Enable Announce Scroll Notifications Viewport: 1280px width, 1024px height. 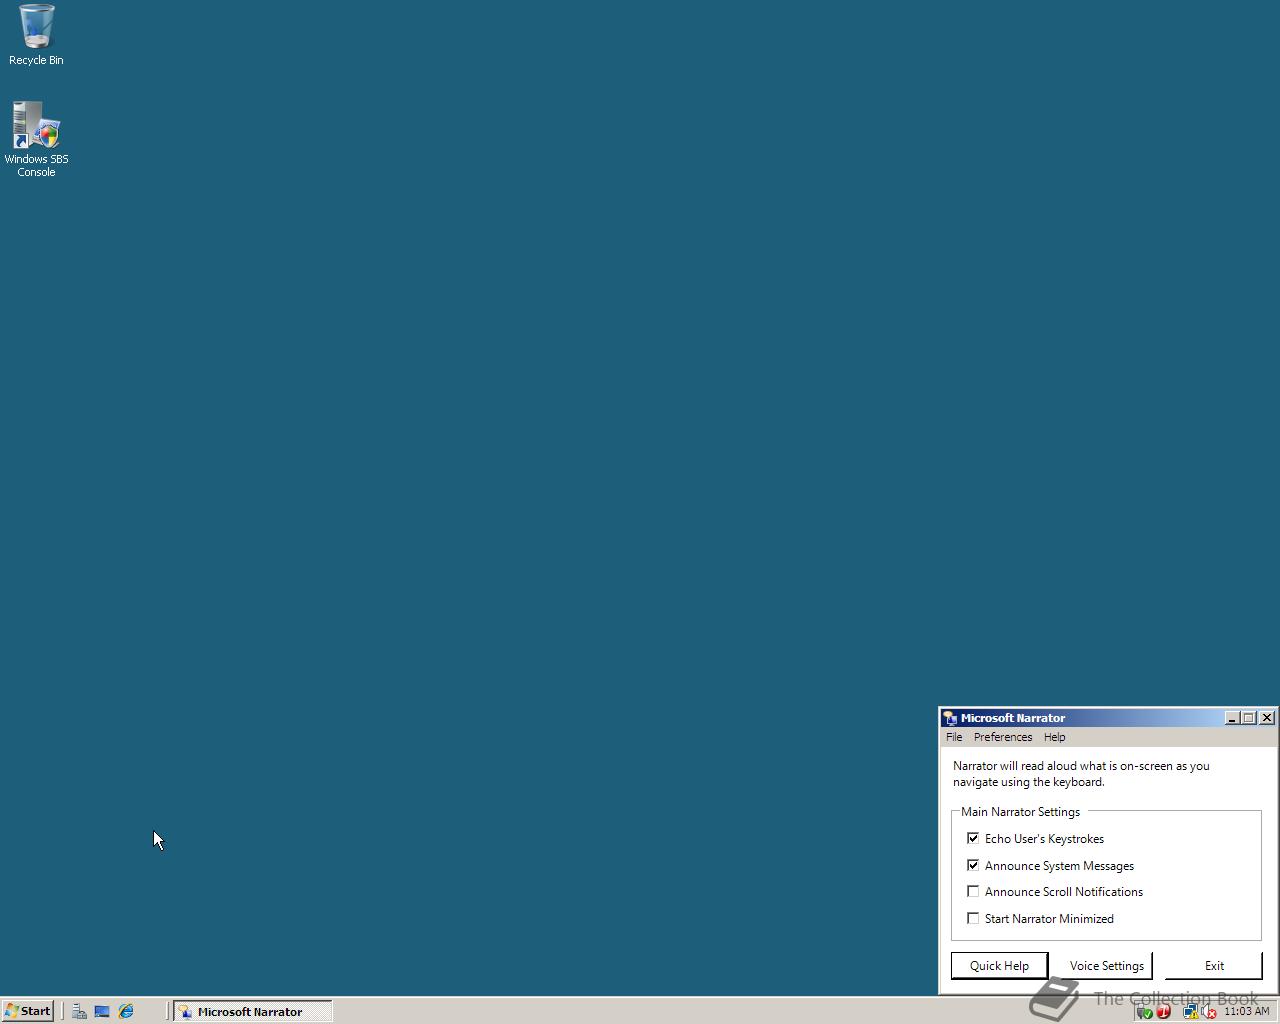pyautogui.click(x=973, y=891)
